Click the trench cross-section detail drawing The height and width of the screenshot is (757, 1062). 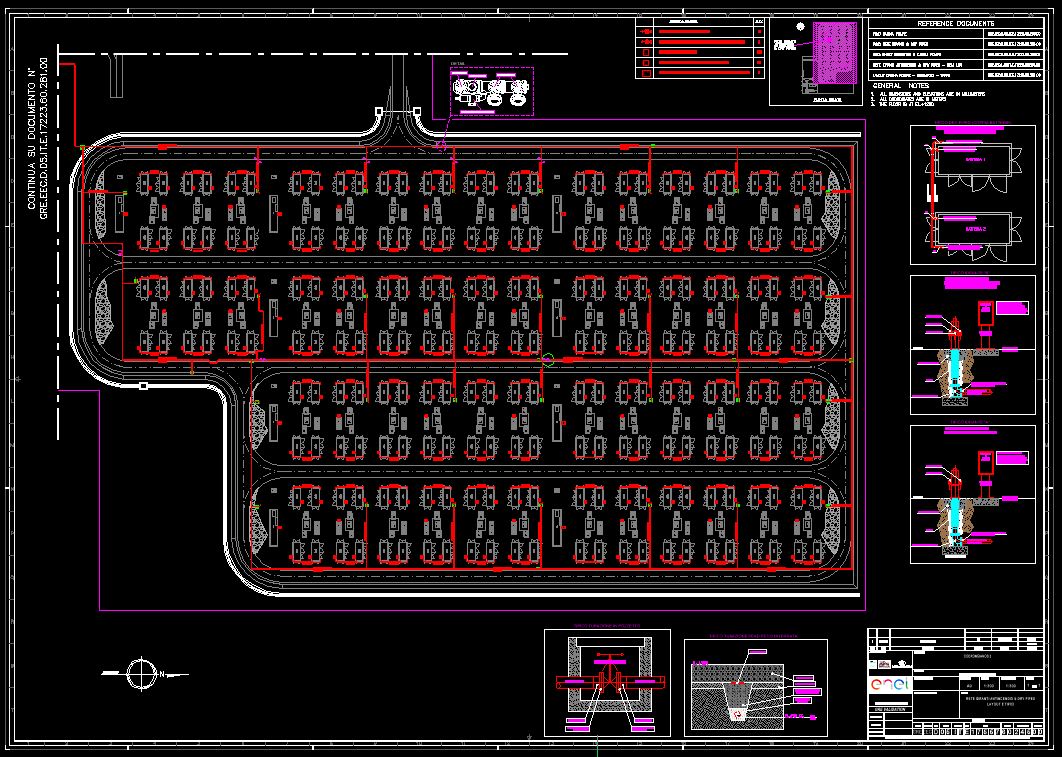(755, 689)
